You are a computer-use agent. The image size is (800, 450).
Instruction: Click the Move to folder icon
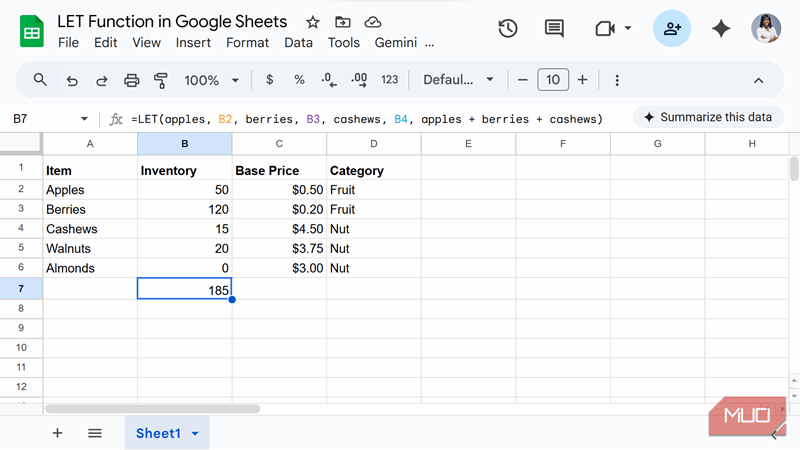(343, 22)
